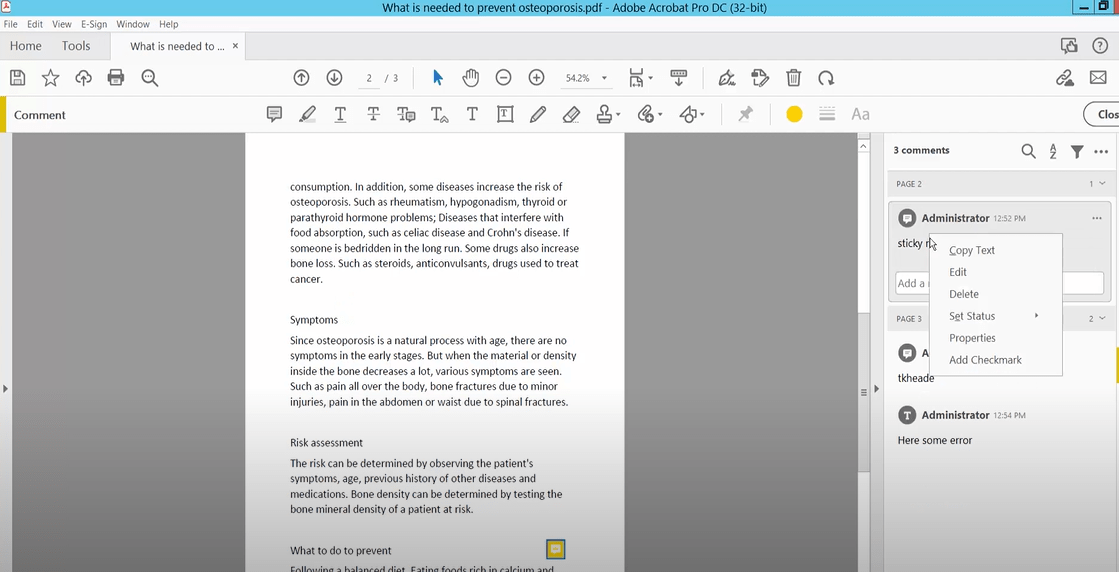Activate the hand pan tool
This screenshot has height=572, width=1119.
470,78
